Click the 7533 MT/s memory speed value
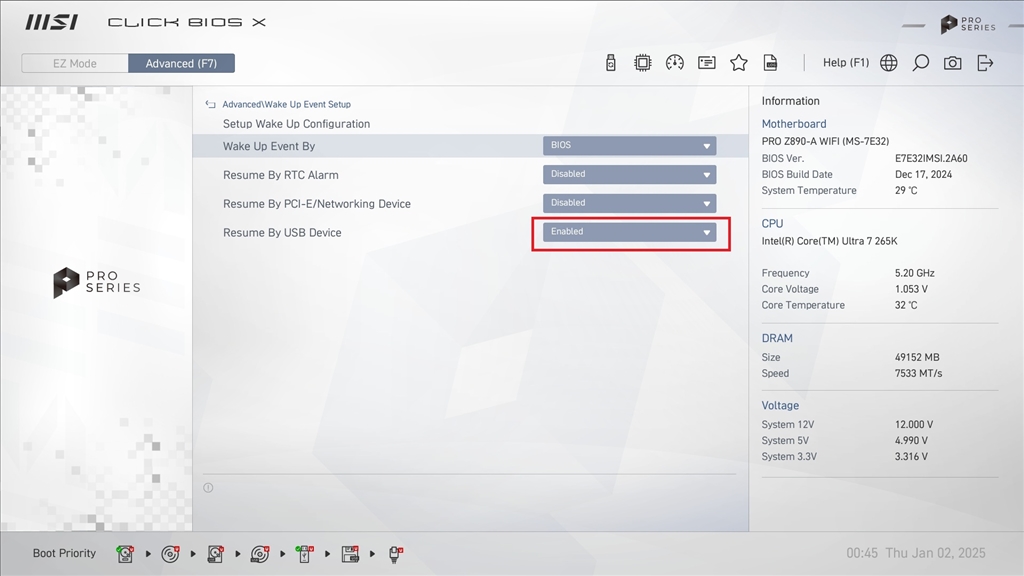This screenshot has height=576, width=1024. [x=919, y=374]
